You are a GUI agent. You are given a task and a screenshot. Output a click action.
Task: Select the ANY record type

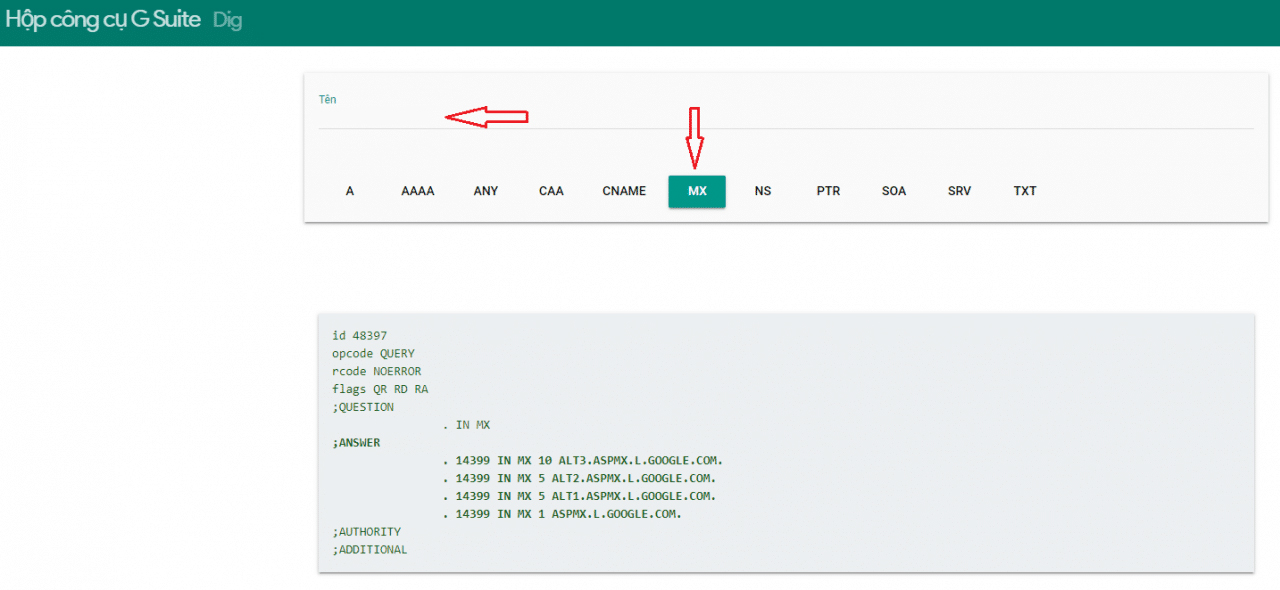(486, 191)
